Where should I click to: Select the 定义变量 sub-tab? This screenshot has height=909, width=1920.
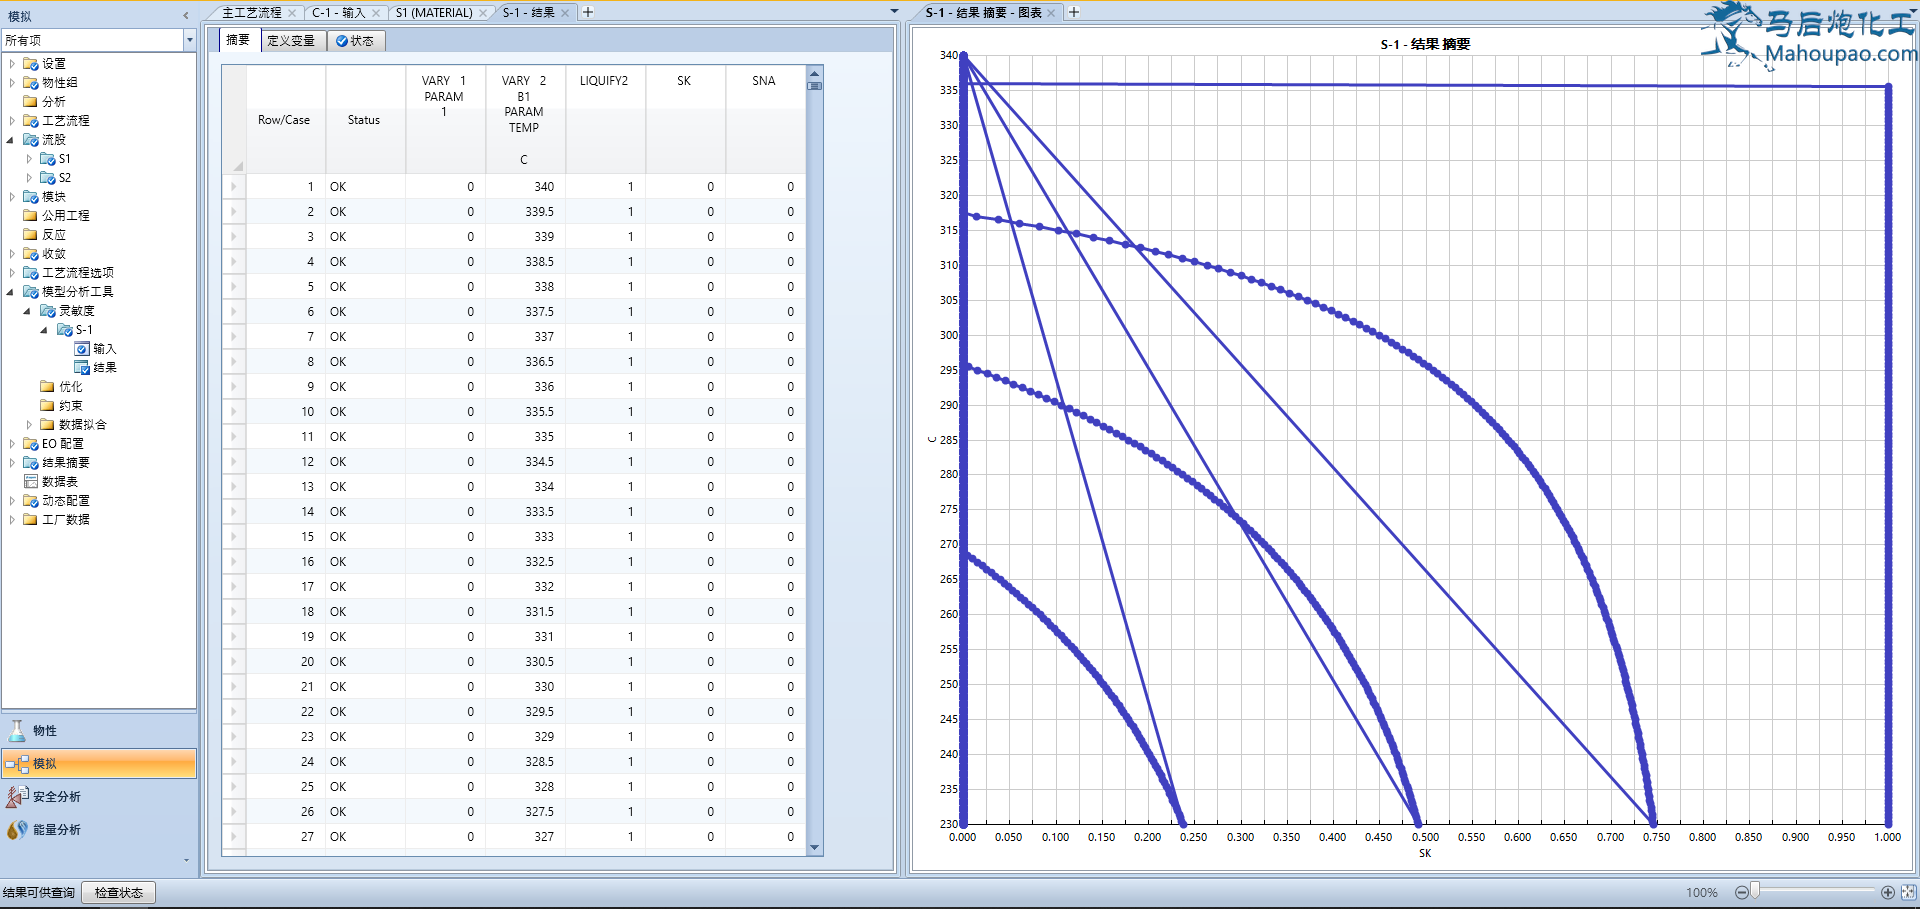pos(291,41)
